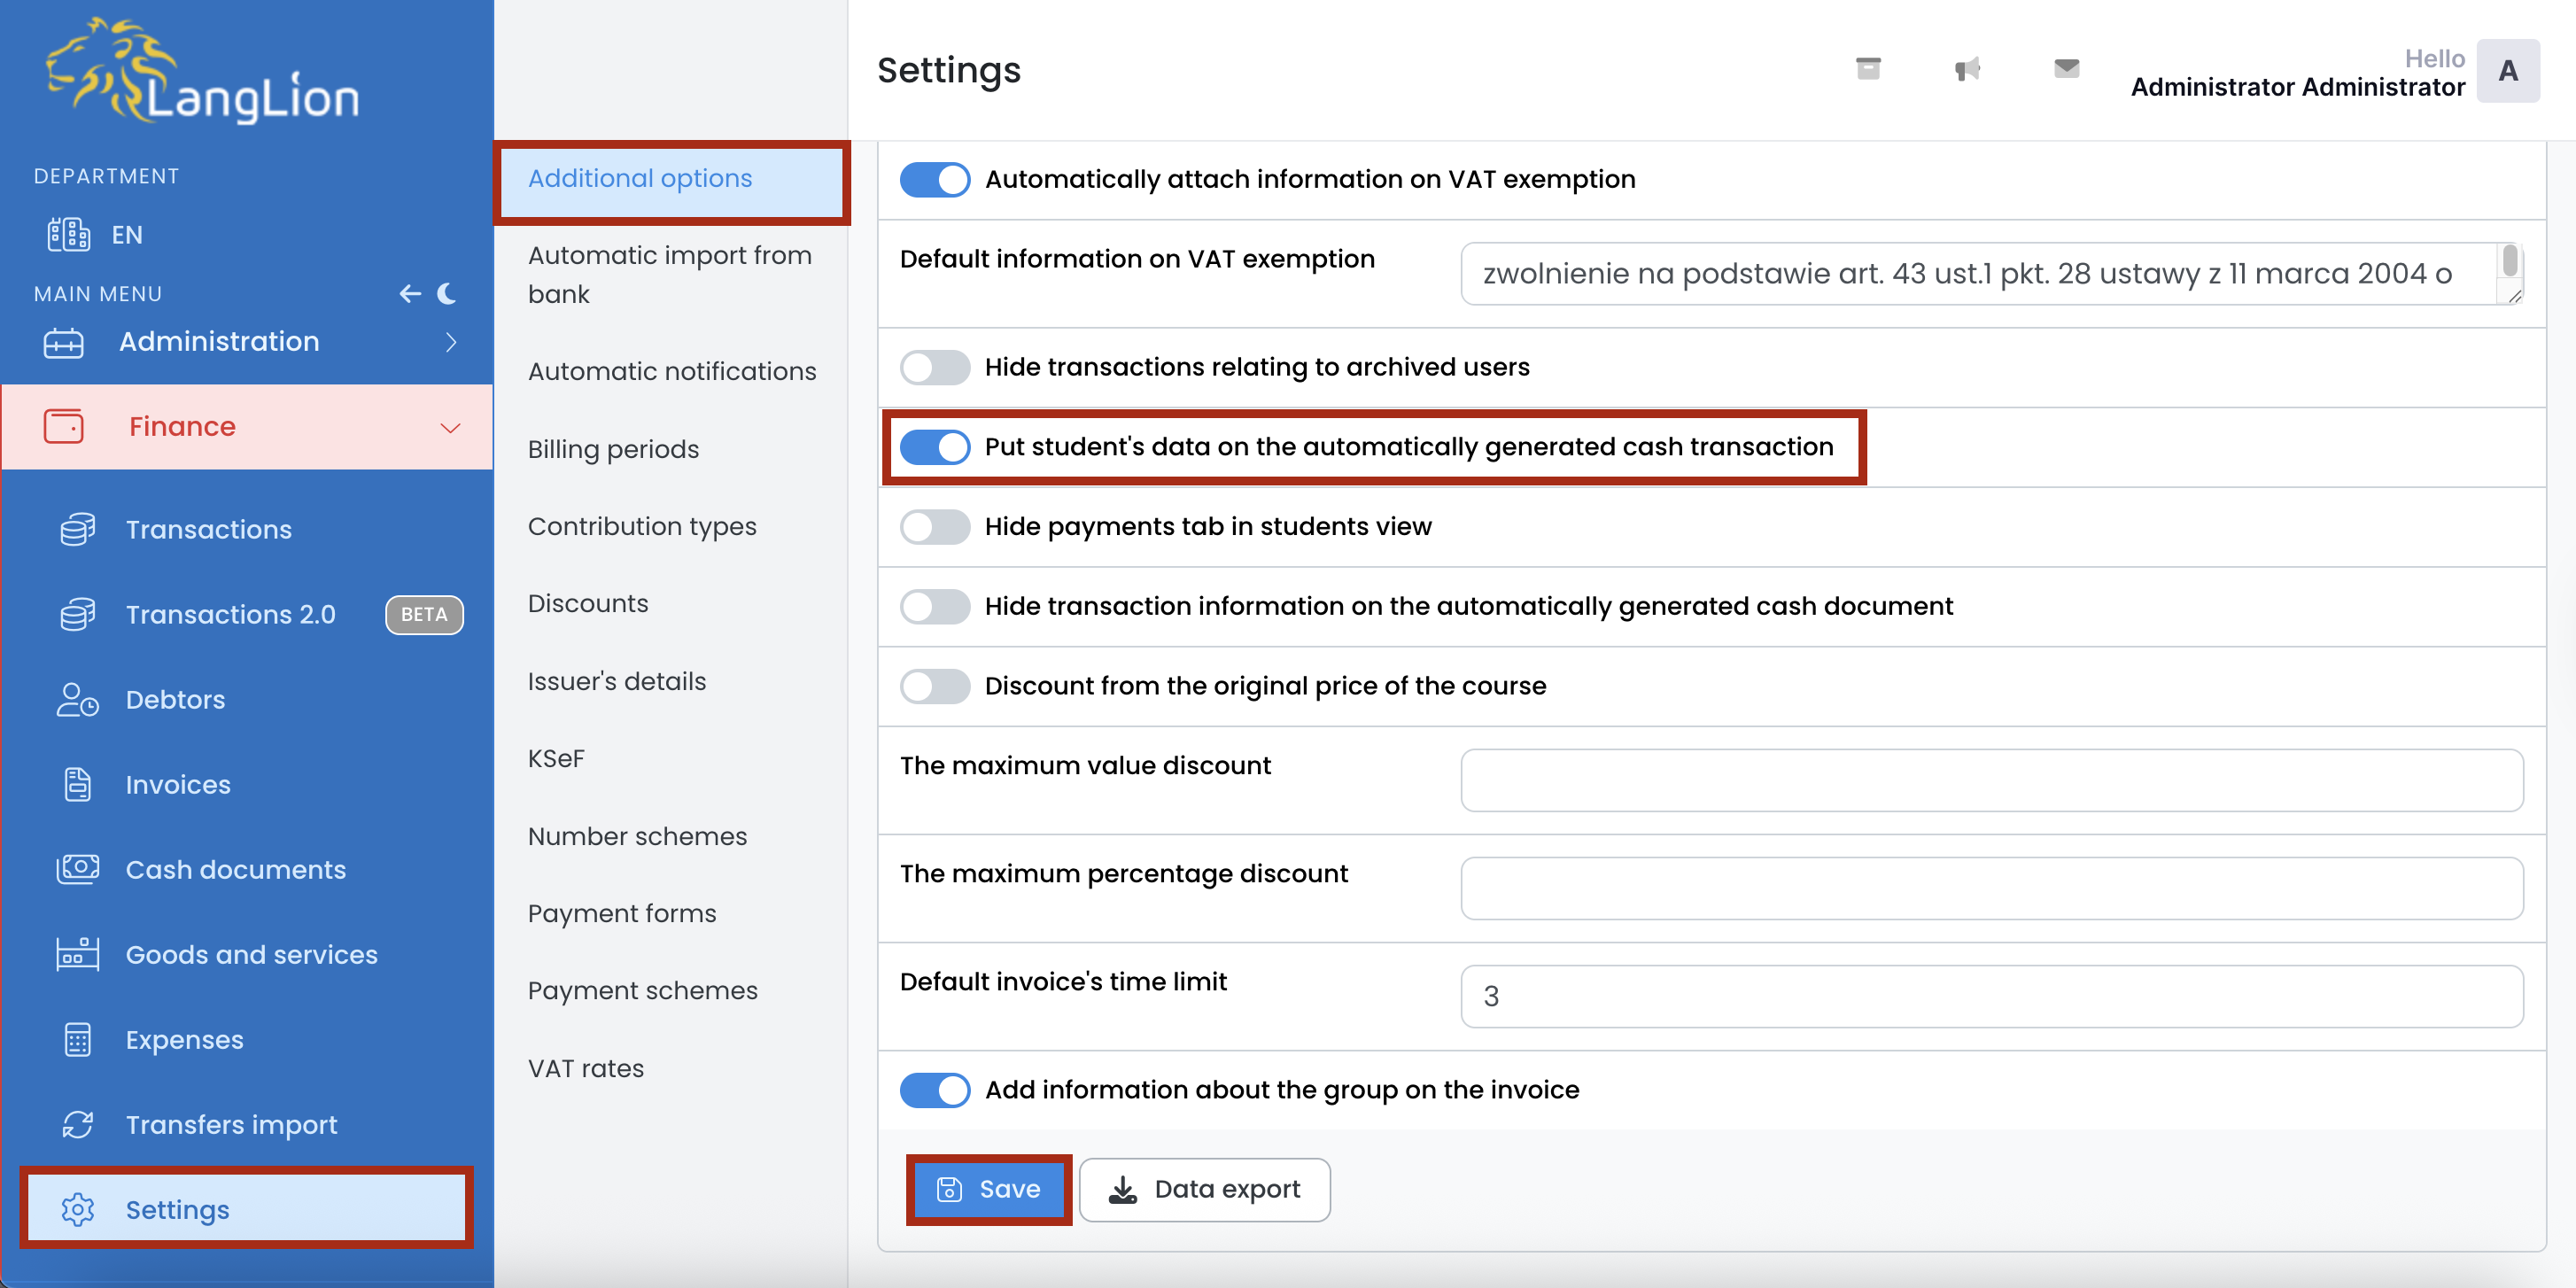Click the archive box icon in header
Screen dimensions: 2576x1288
point(1867,69)
